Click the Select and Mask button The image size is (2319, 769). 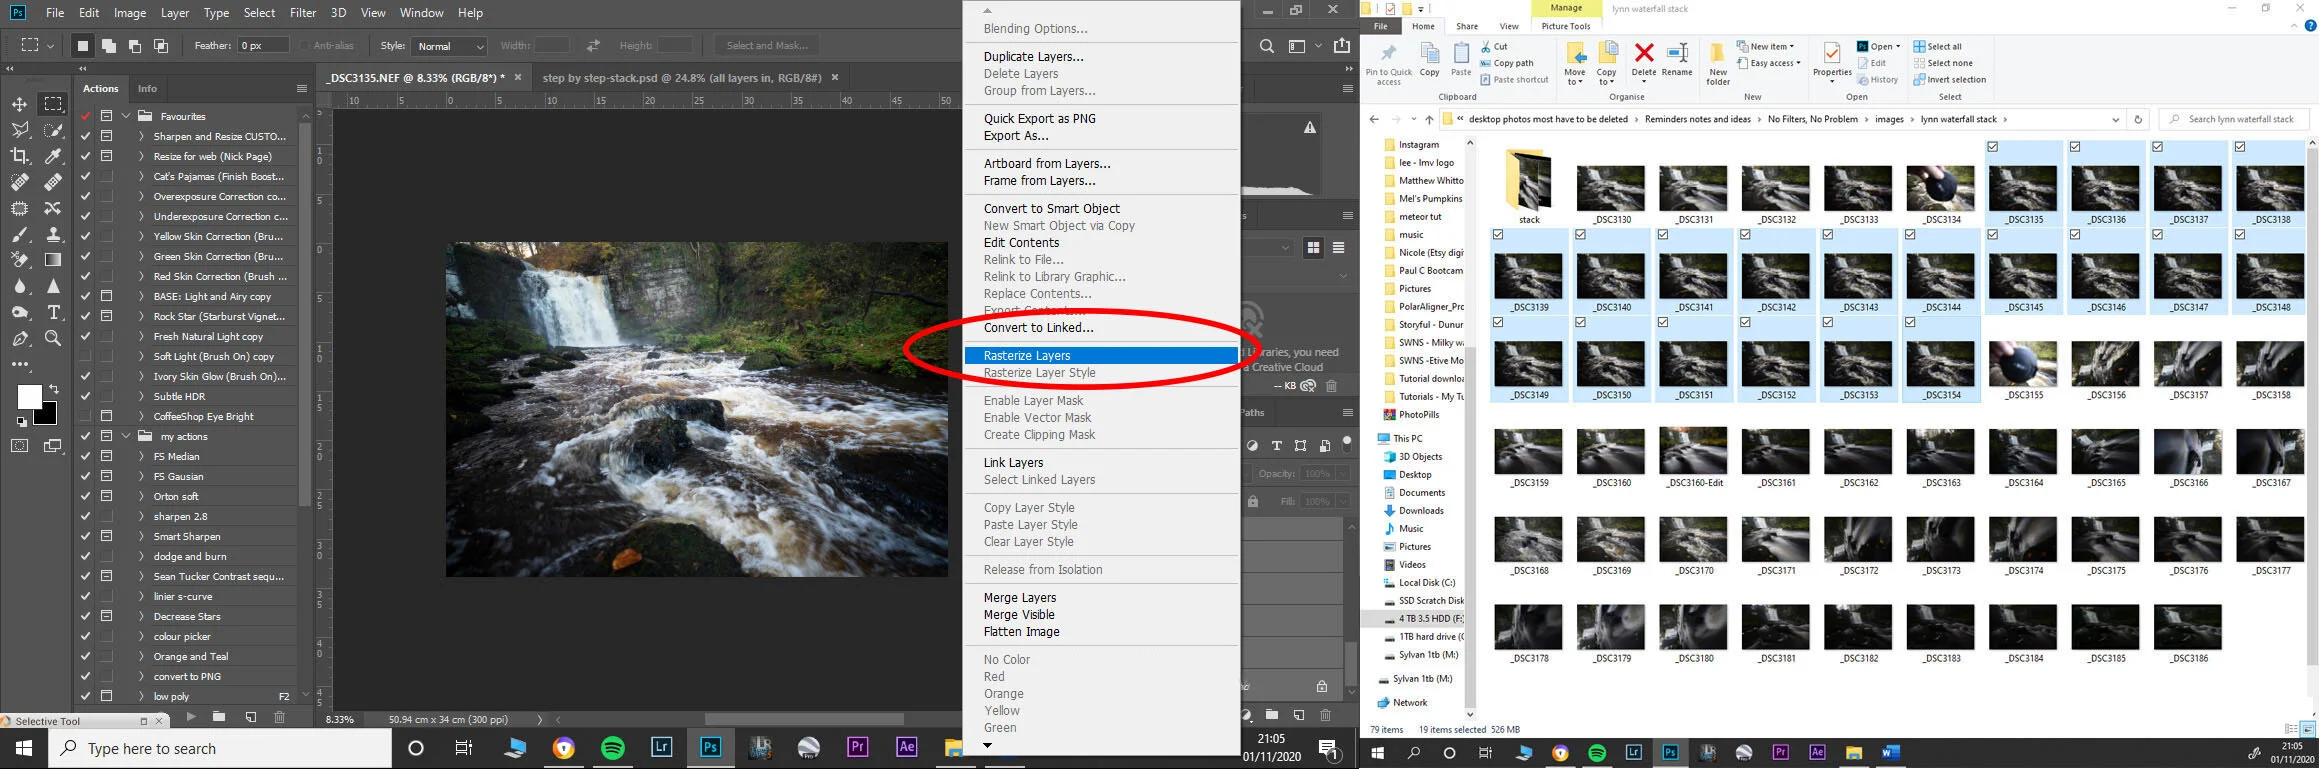767,46
